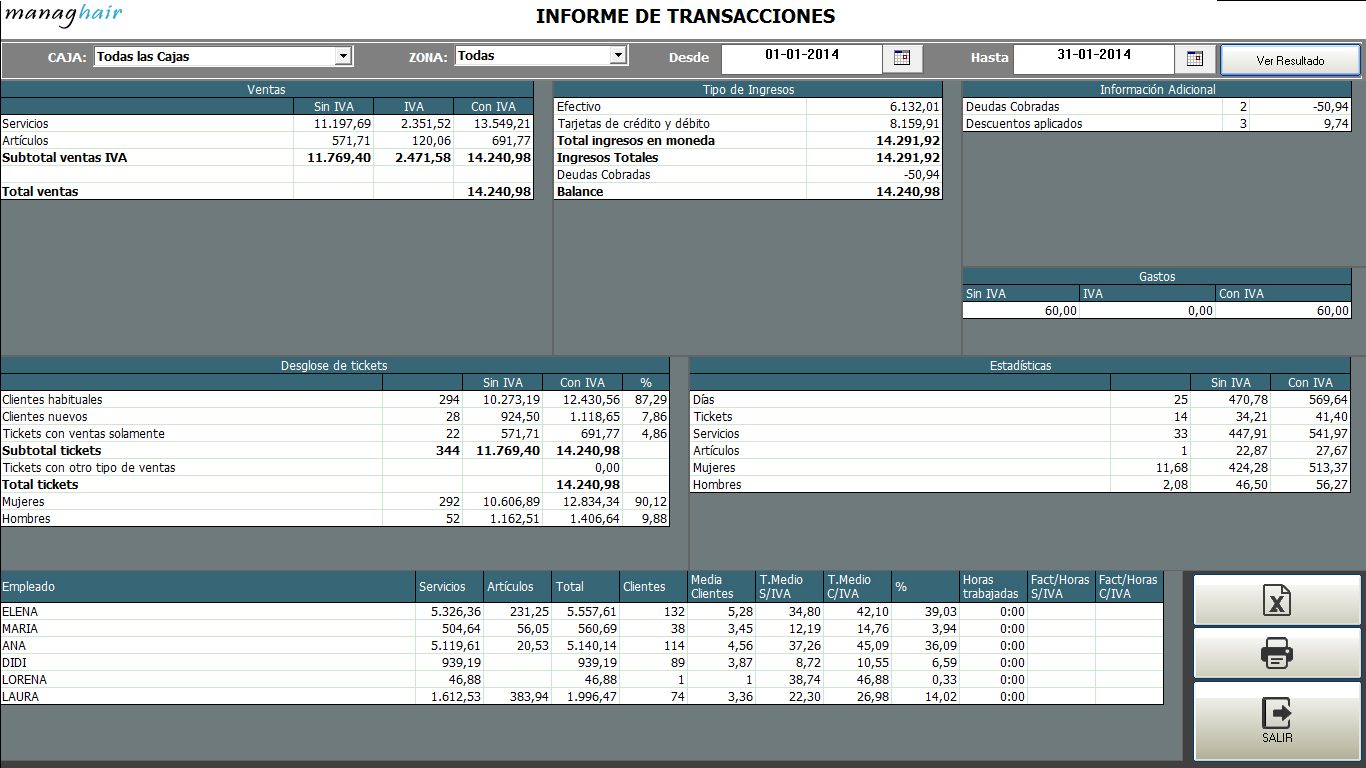Screen dimensions: 1366x768
Task: Expand the ZONA dropdown arrow
Action: pyautogui.click(x=618, y=56)
